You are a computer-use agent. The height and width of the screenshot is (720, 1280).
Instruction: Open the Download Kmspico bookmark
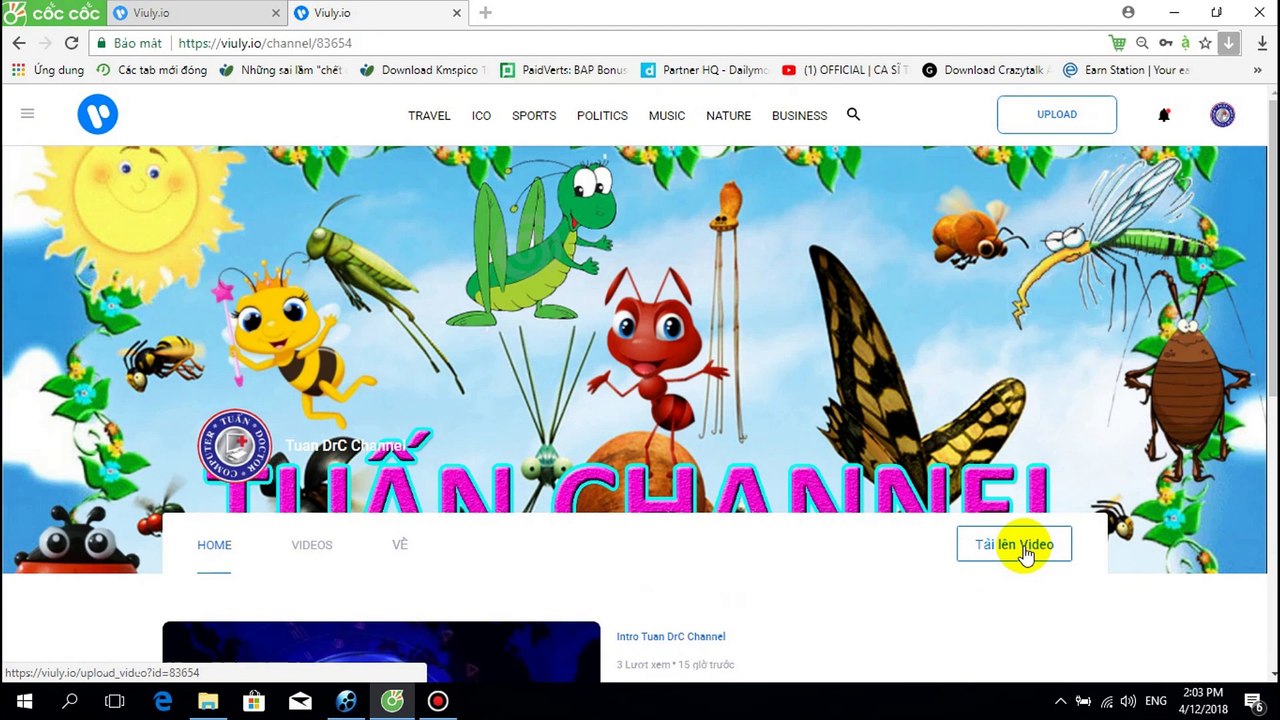click(422, 70)
